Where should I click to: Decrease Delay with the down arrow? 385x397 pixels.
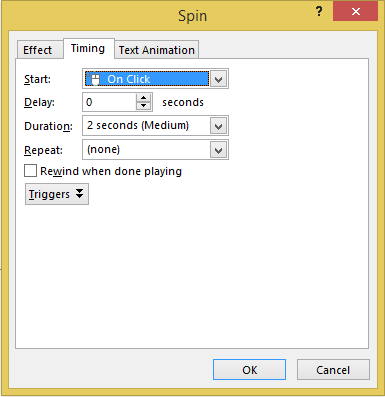click(x=144, y=106)
